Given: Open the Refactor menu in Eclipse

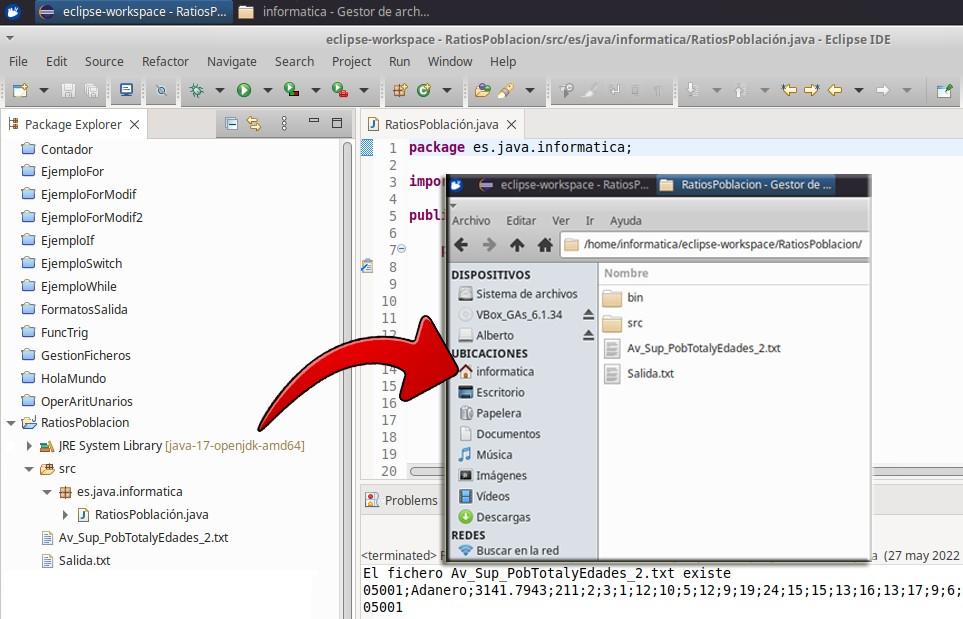Looking at the screenshot, I should (x=165, y=61).
